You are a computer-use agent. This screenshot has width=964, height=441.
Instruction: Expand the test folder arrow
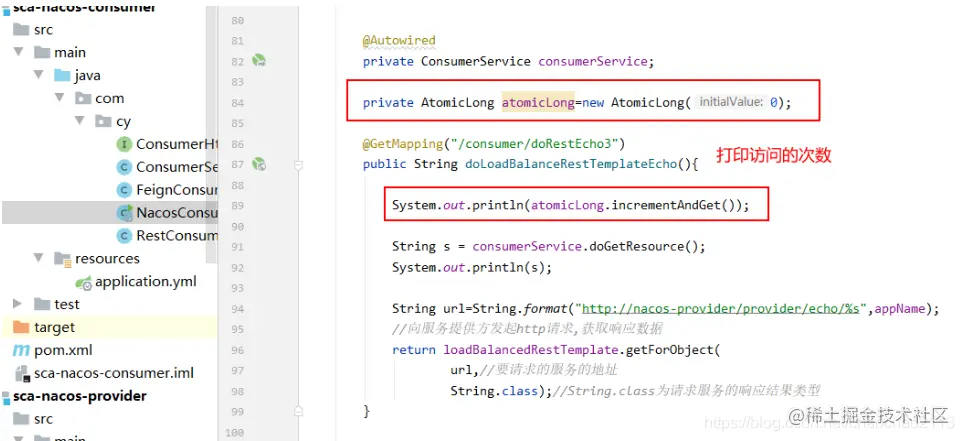coord(18,304)
